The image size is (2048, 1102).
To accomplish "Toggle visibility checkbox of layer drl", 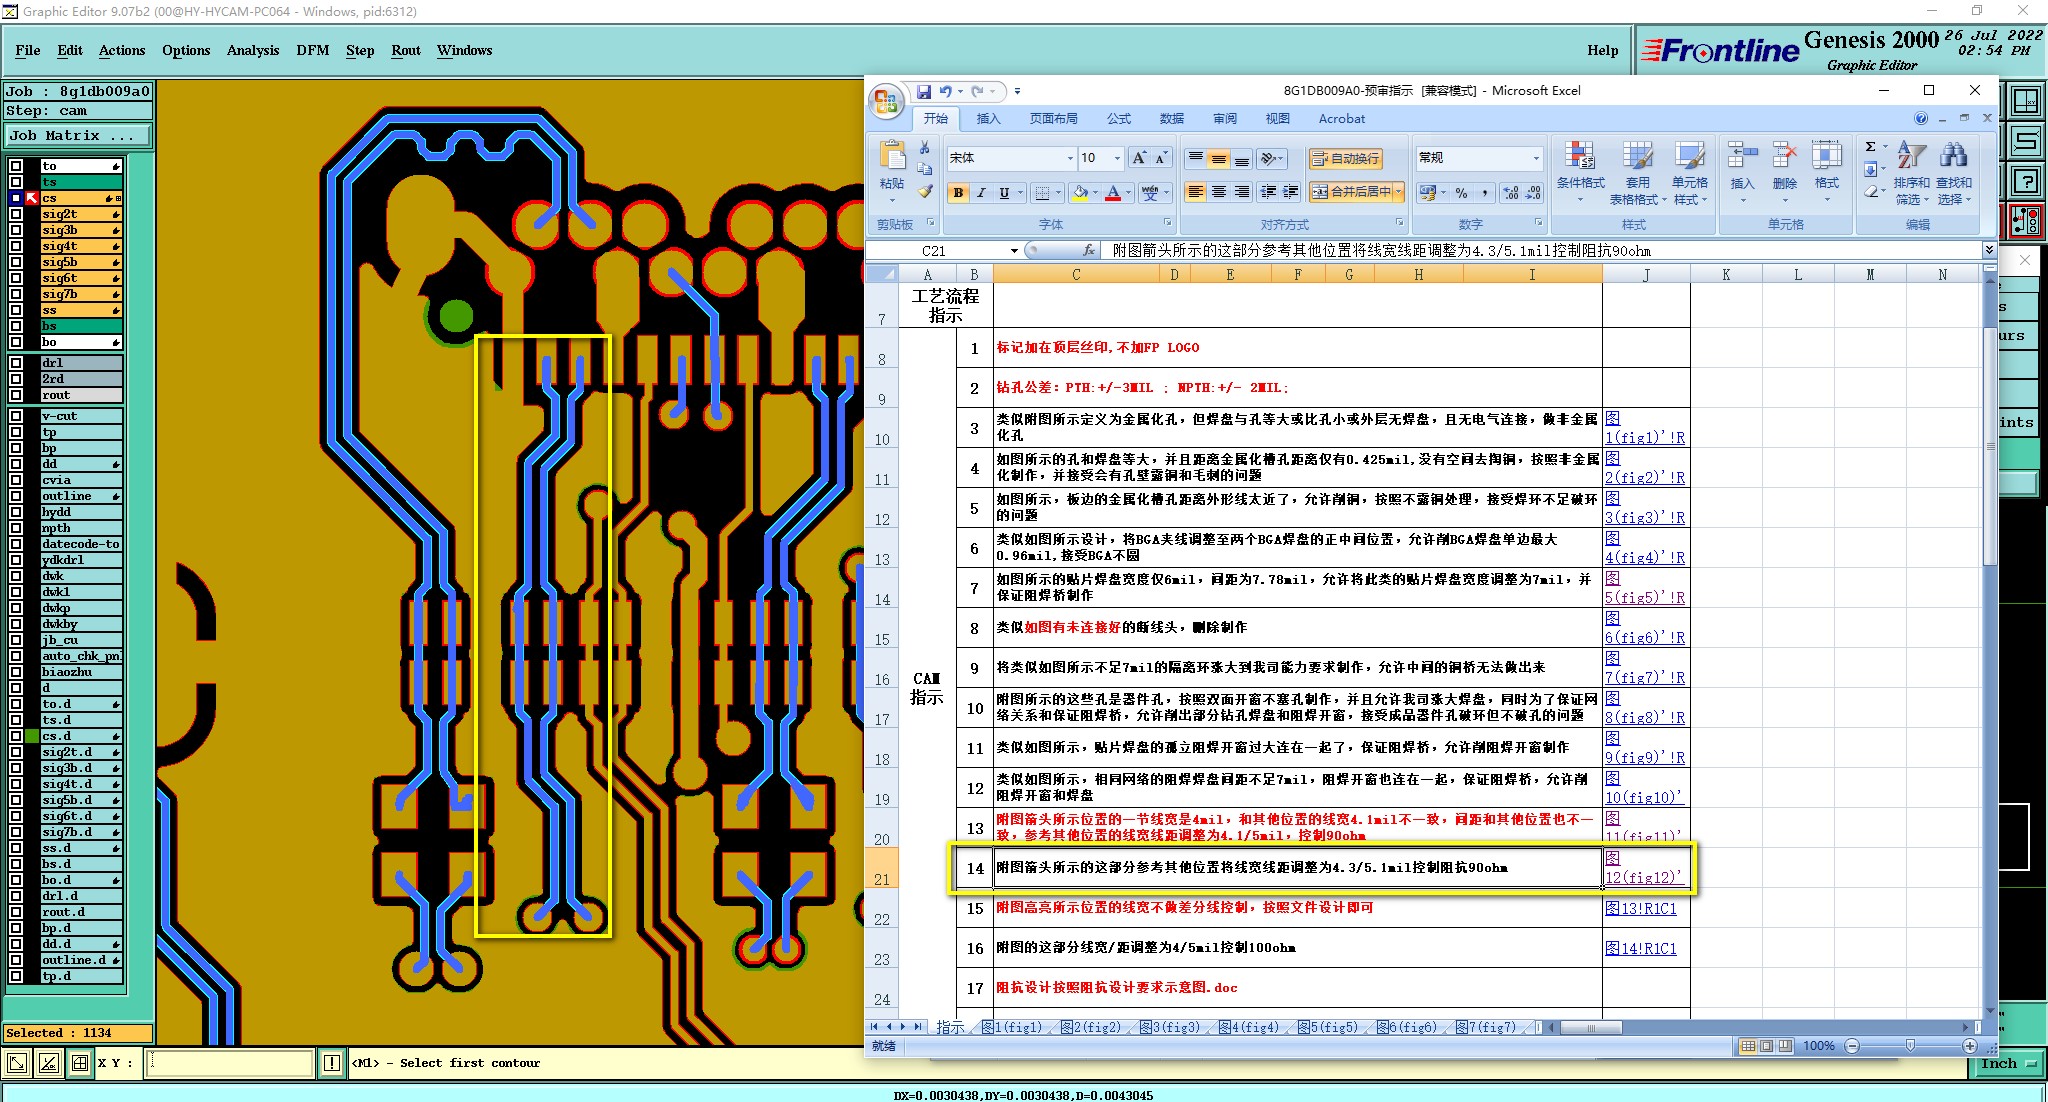I will [x=16, y=363].
